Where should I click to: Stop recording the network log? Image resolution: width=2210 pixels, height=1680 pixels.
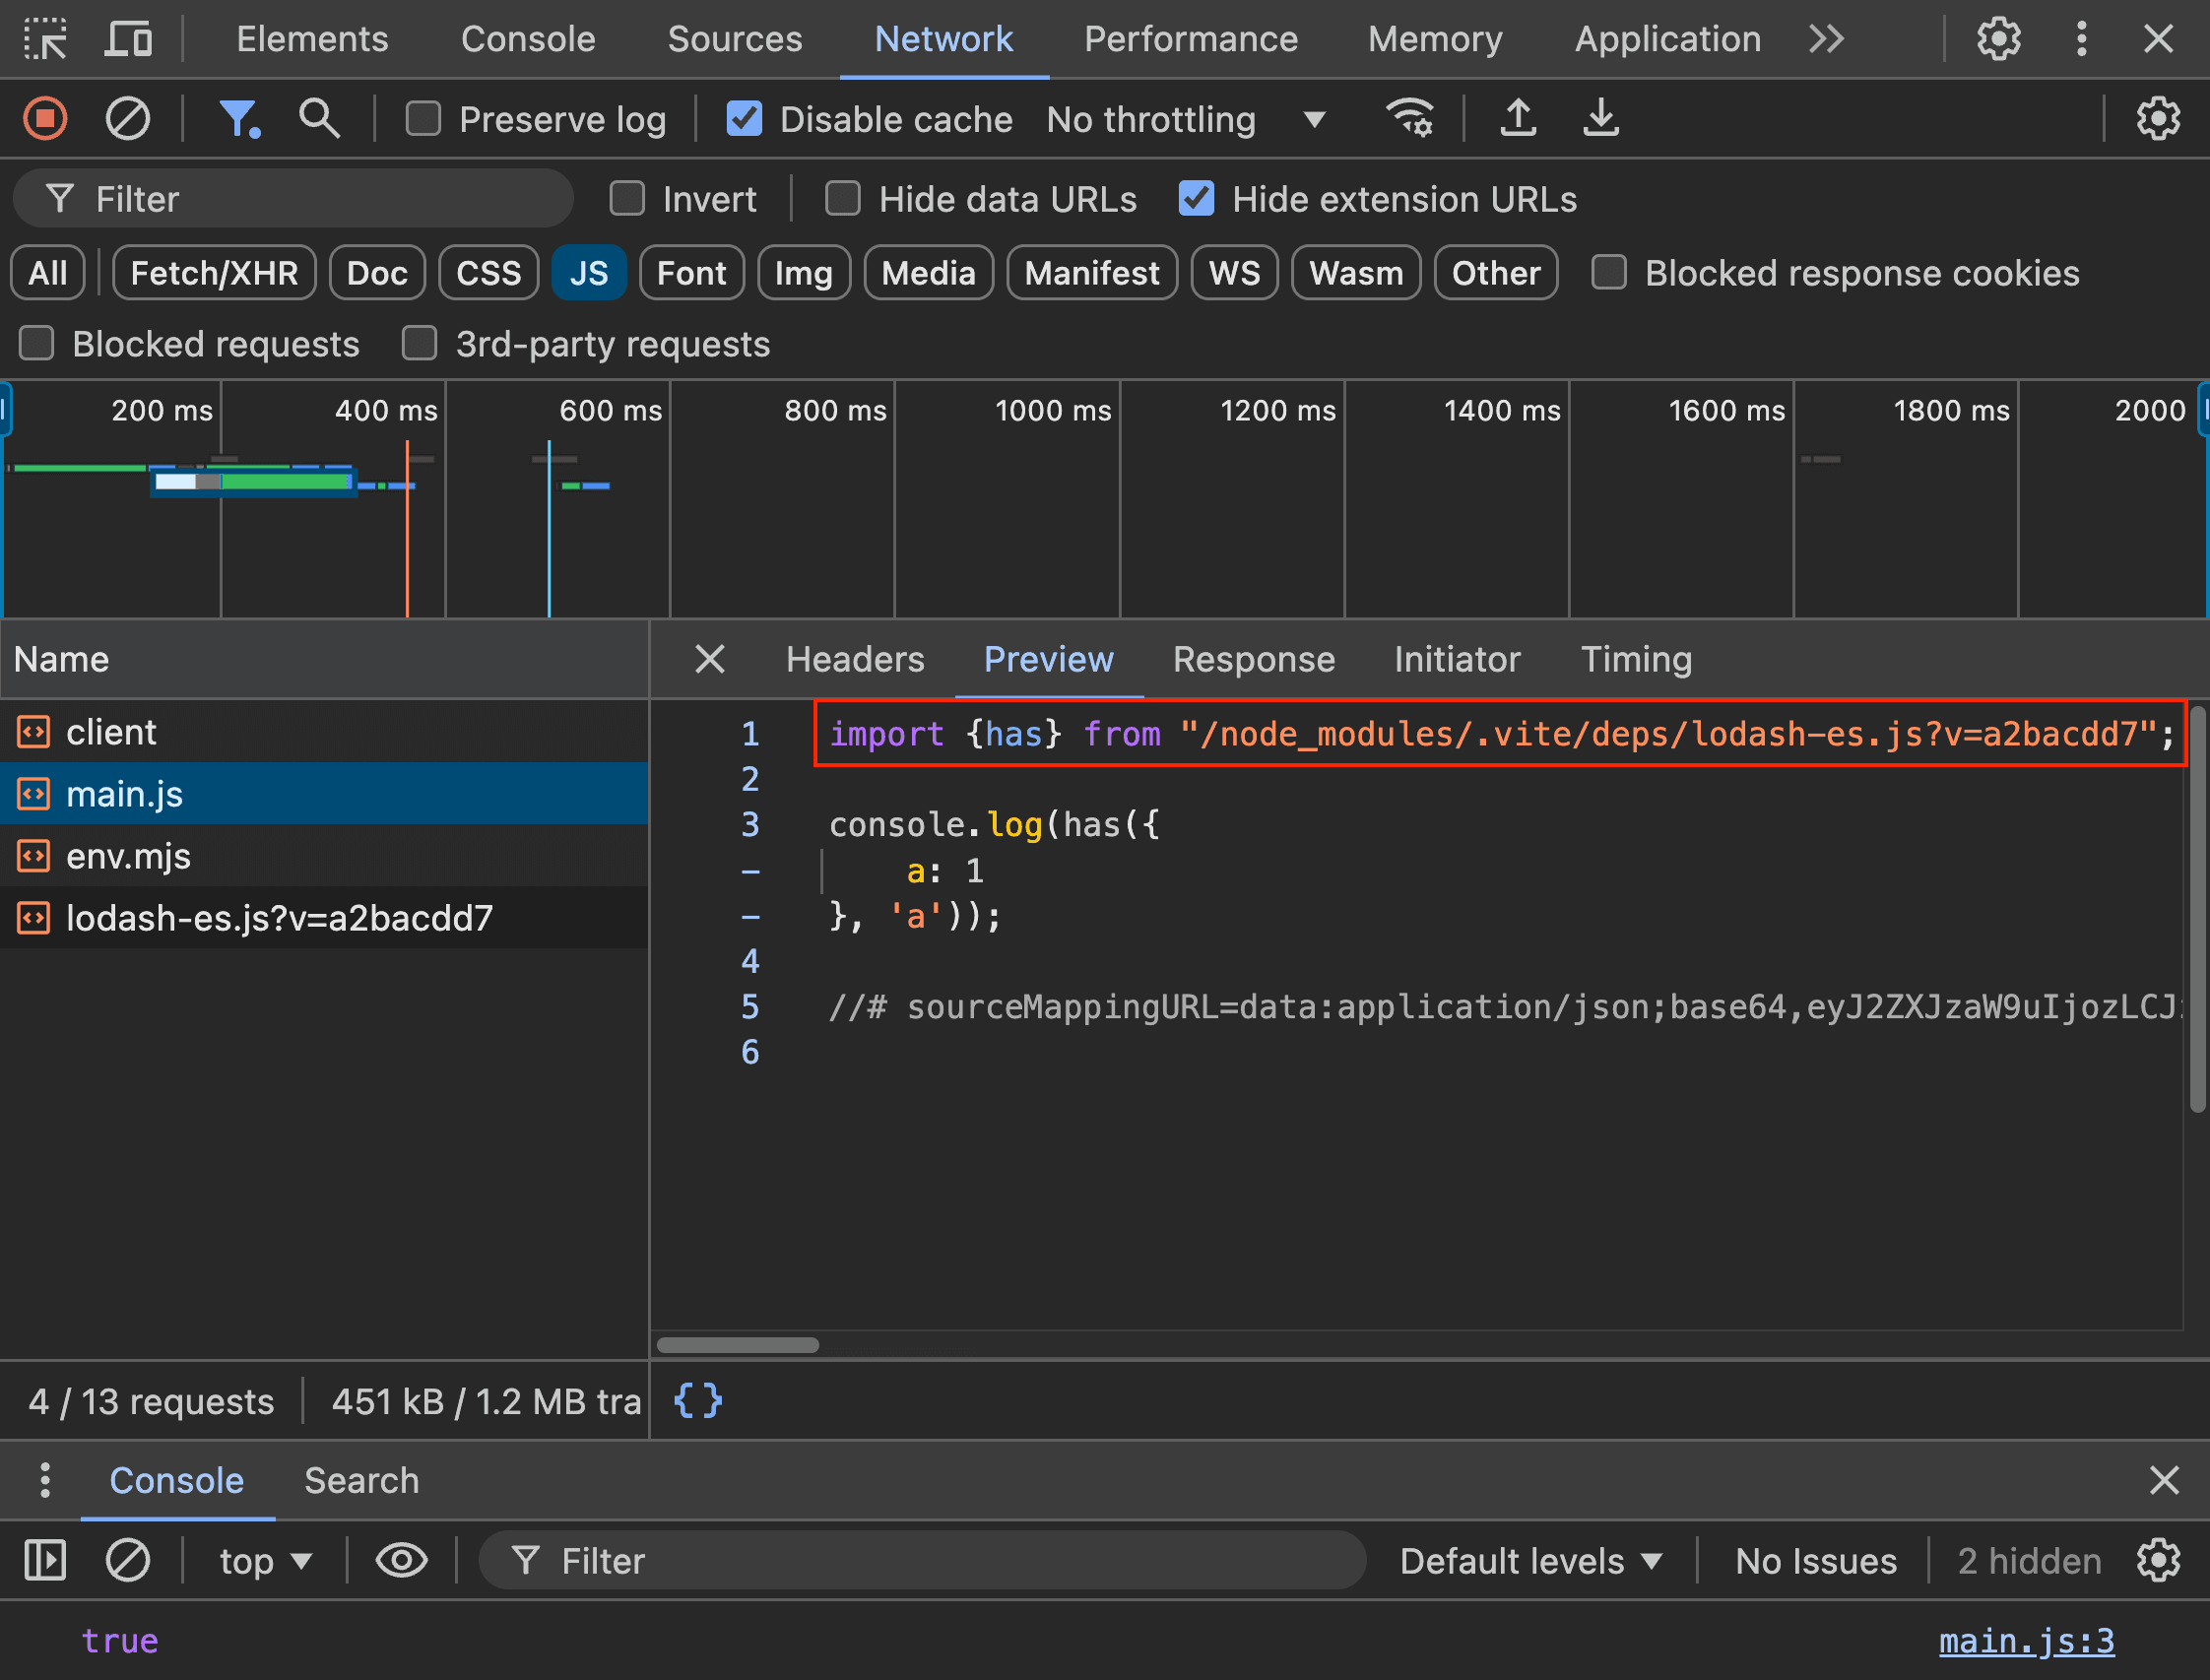44,118
